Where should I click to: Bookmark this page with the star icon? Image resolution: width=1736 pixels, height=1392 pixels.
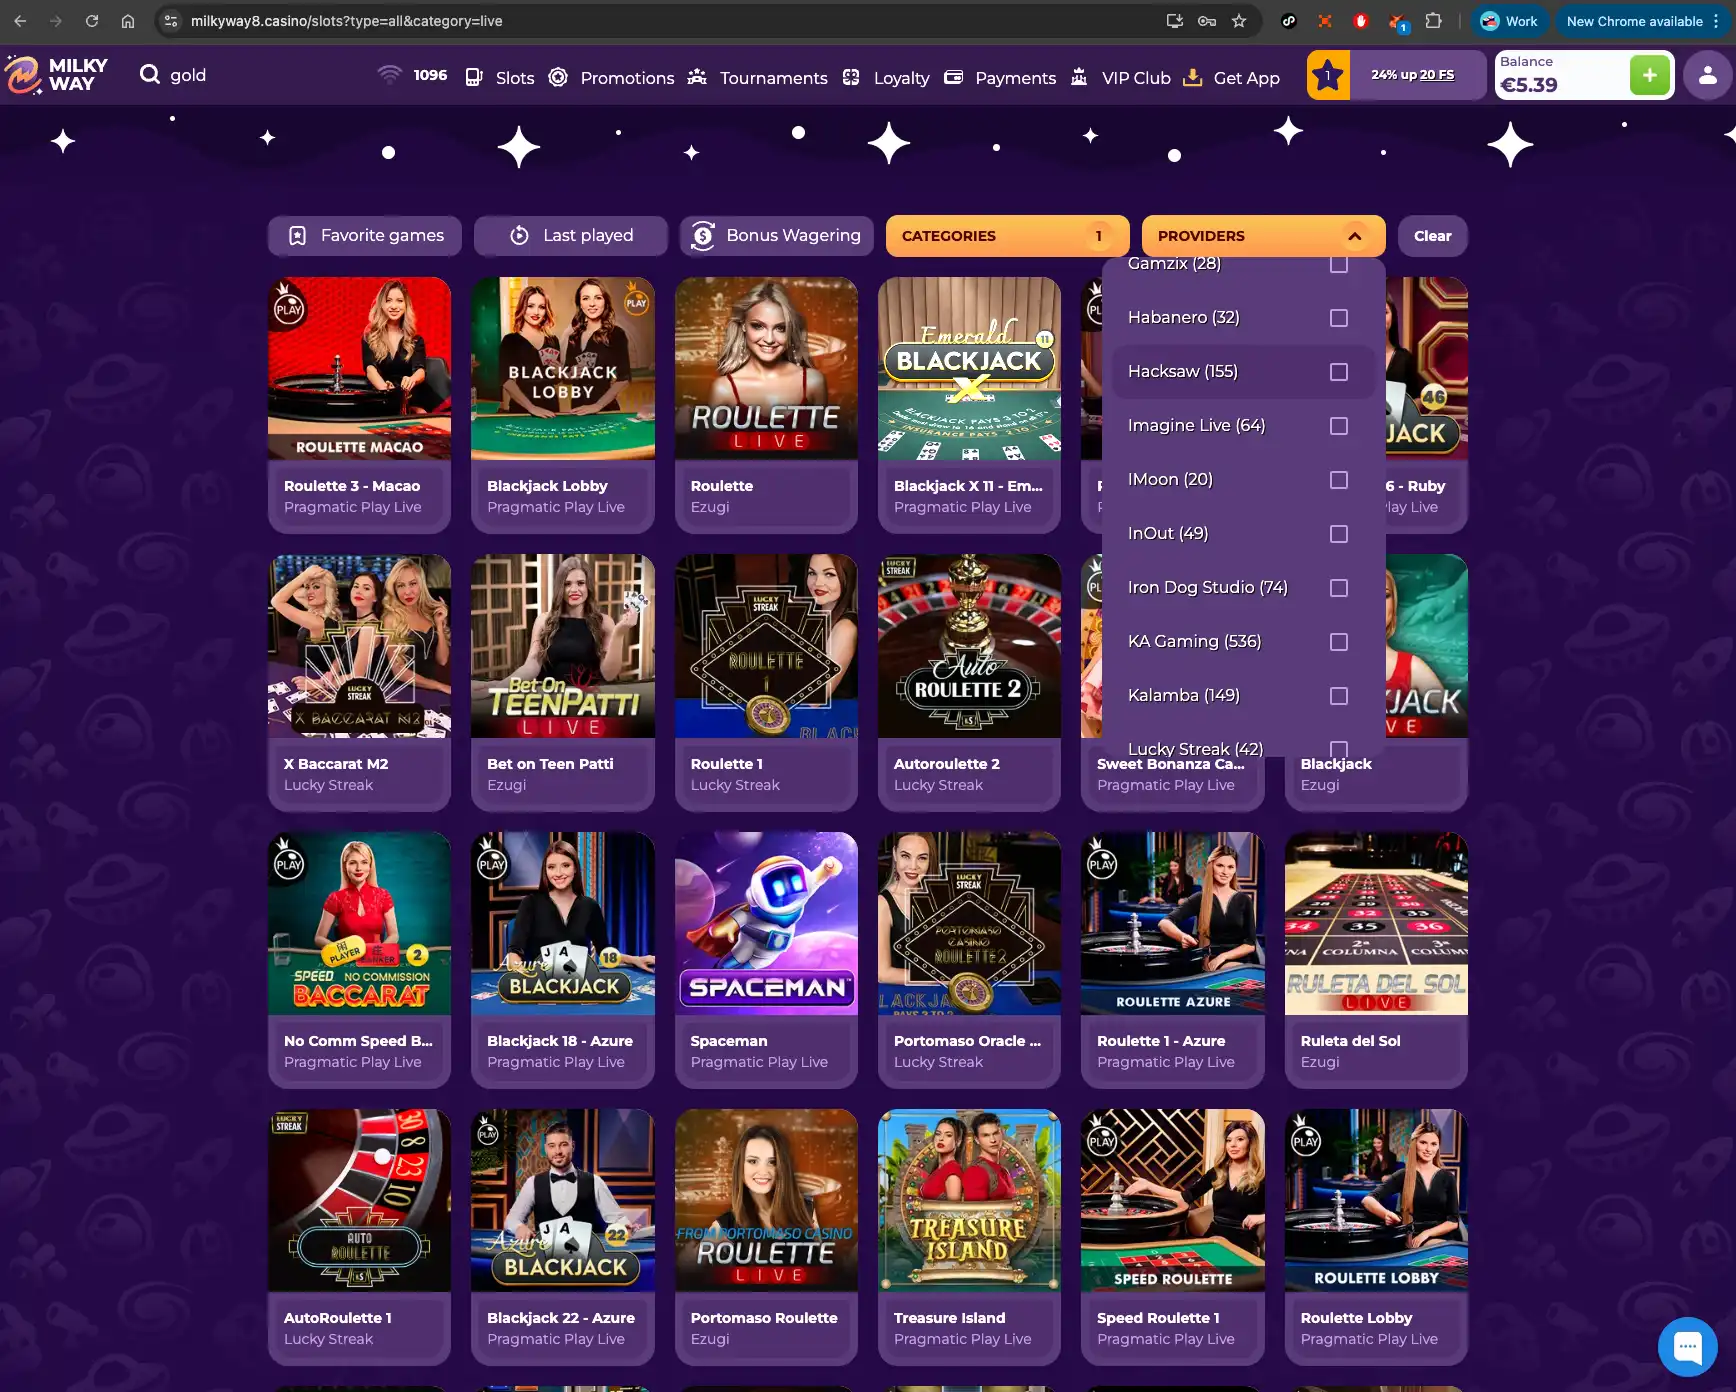[x=1239, y=21]
